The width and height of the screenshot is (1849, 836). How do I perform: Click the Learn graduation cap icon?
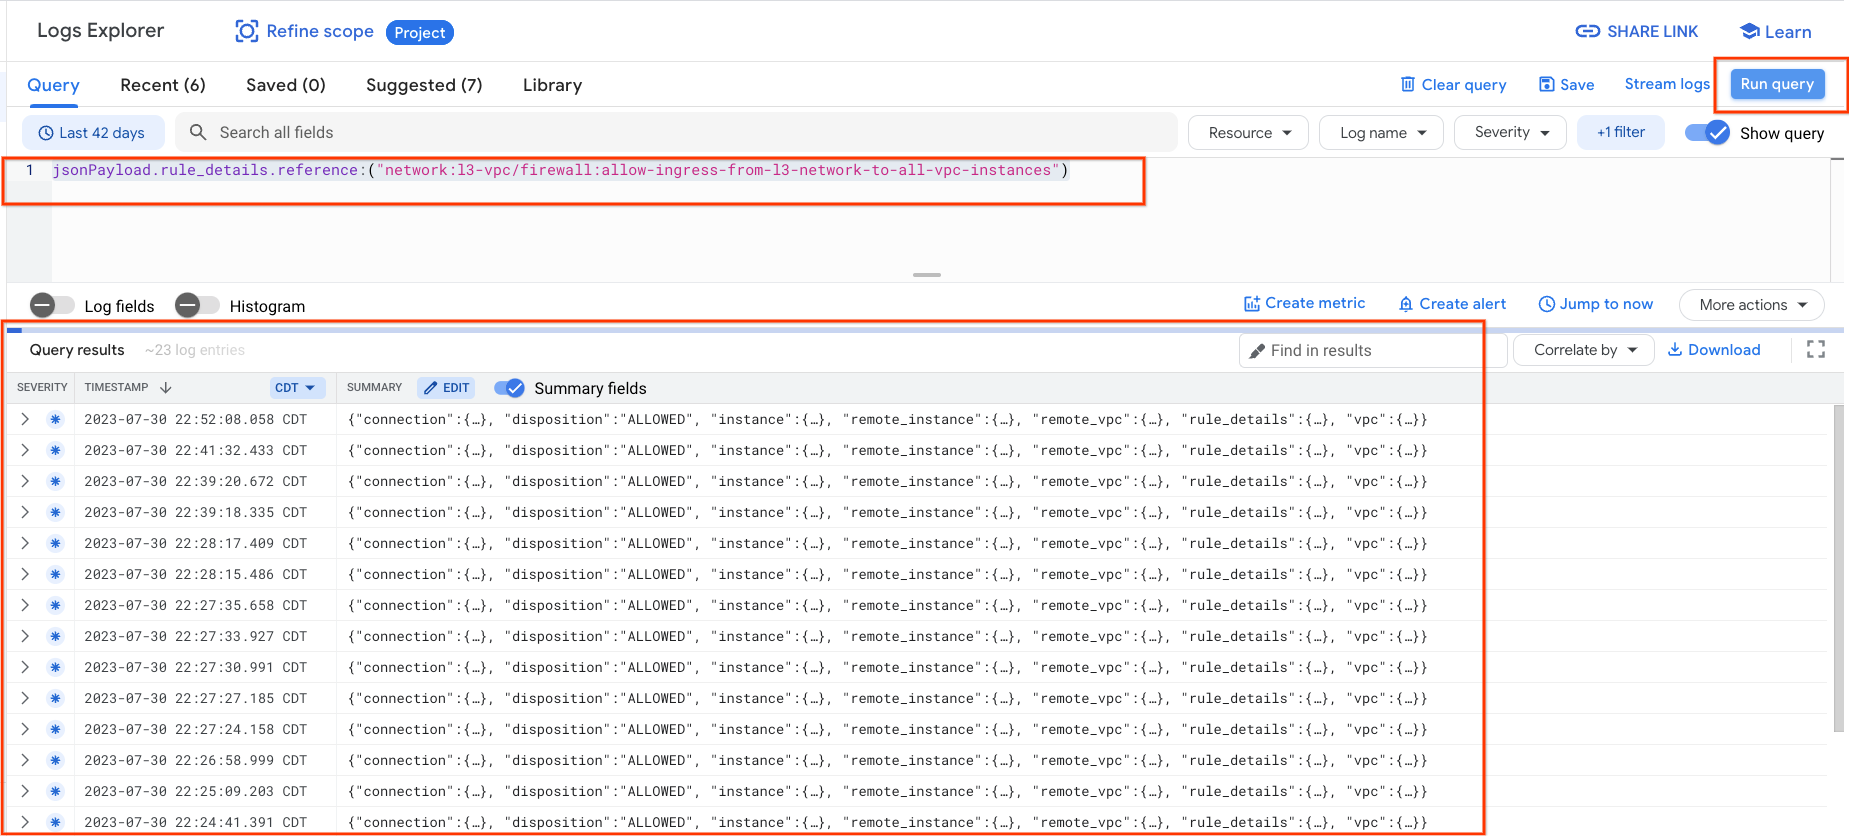click(x=1749, y=32)
